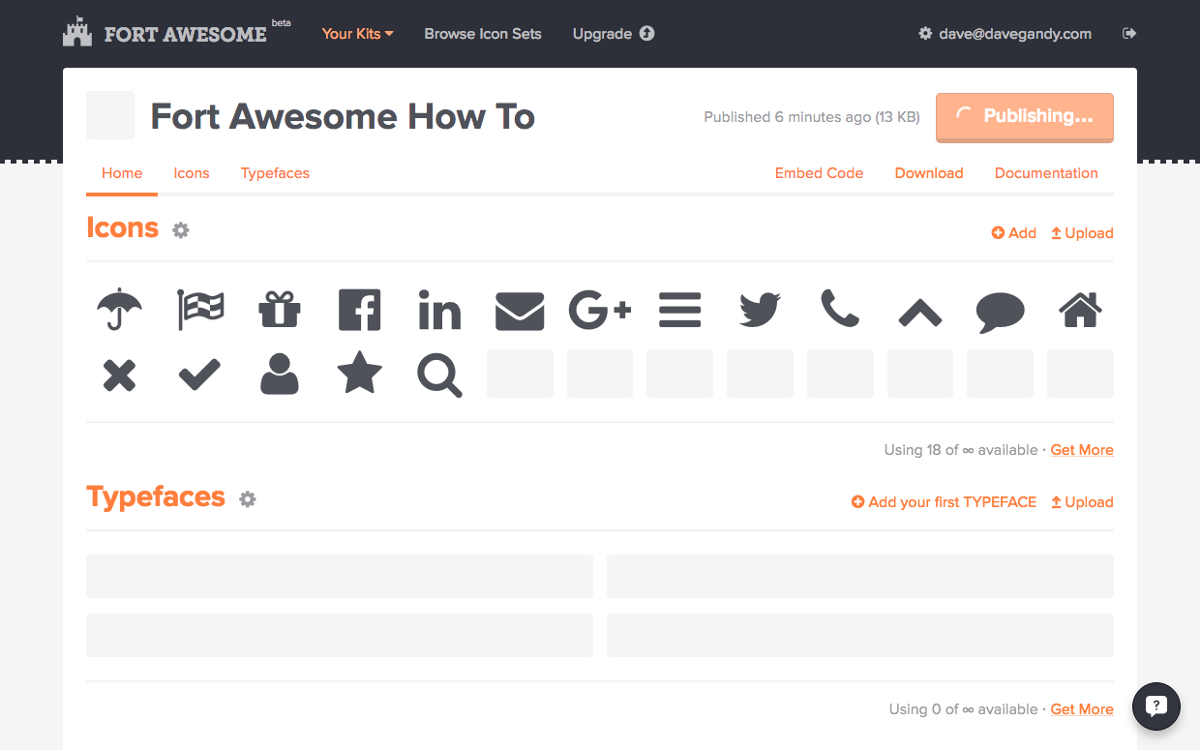
Task: Click the Icons section settings gear
Action: pos(181,230)
